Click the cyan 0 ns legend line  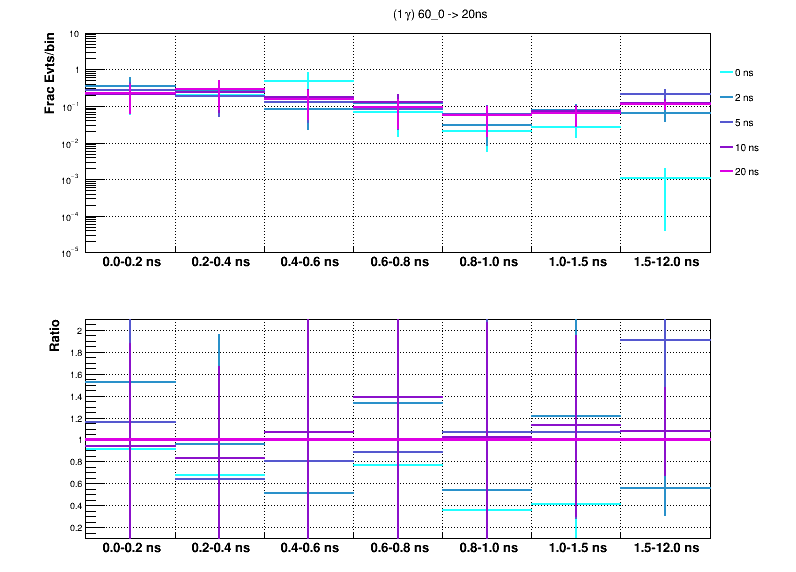coord(726,72)
